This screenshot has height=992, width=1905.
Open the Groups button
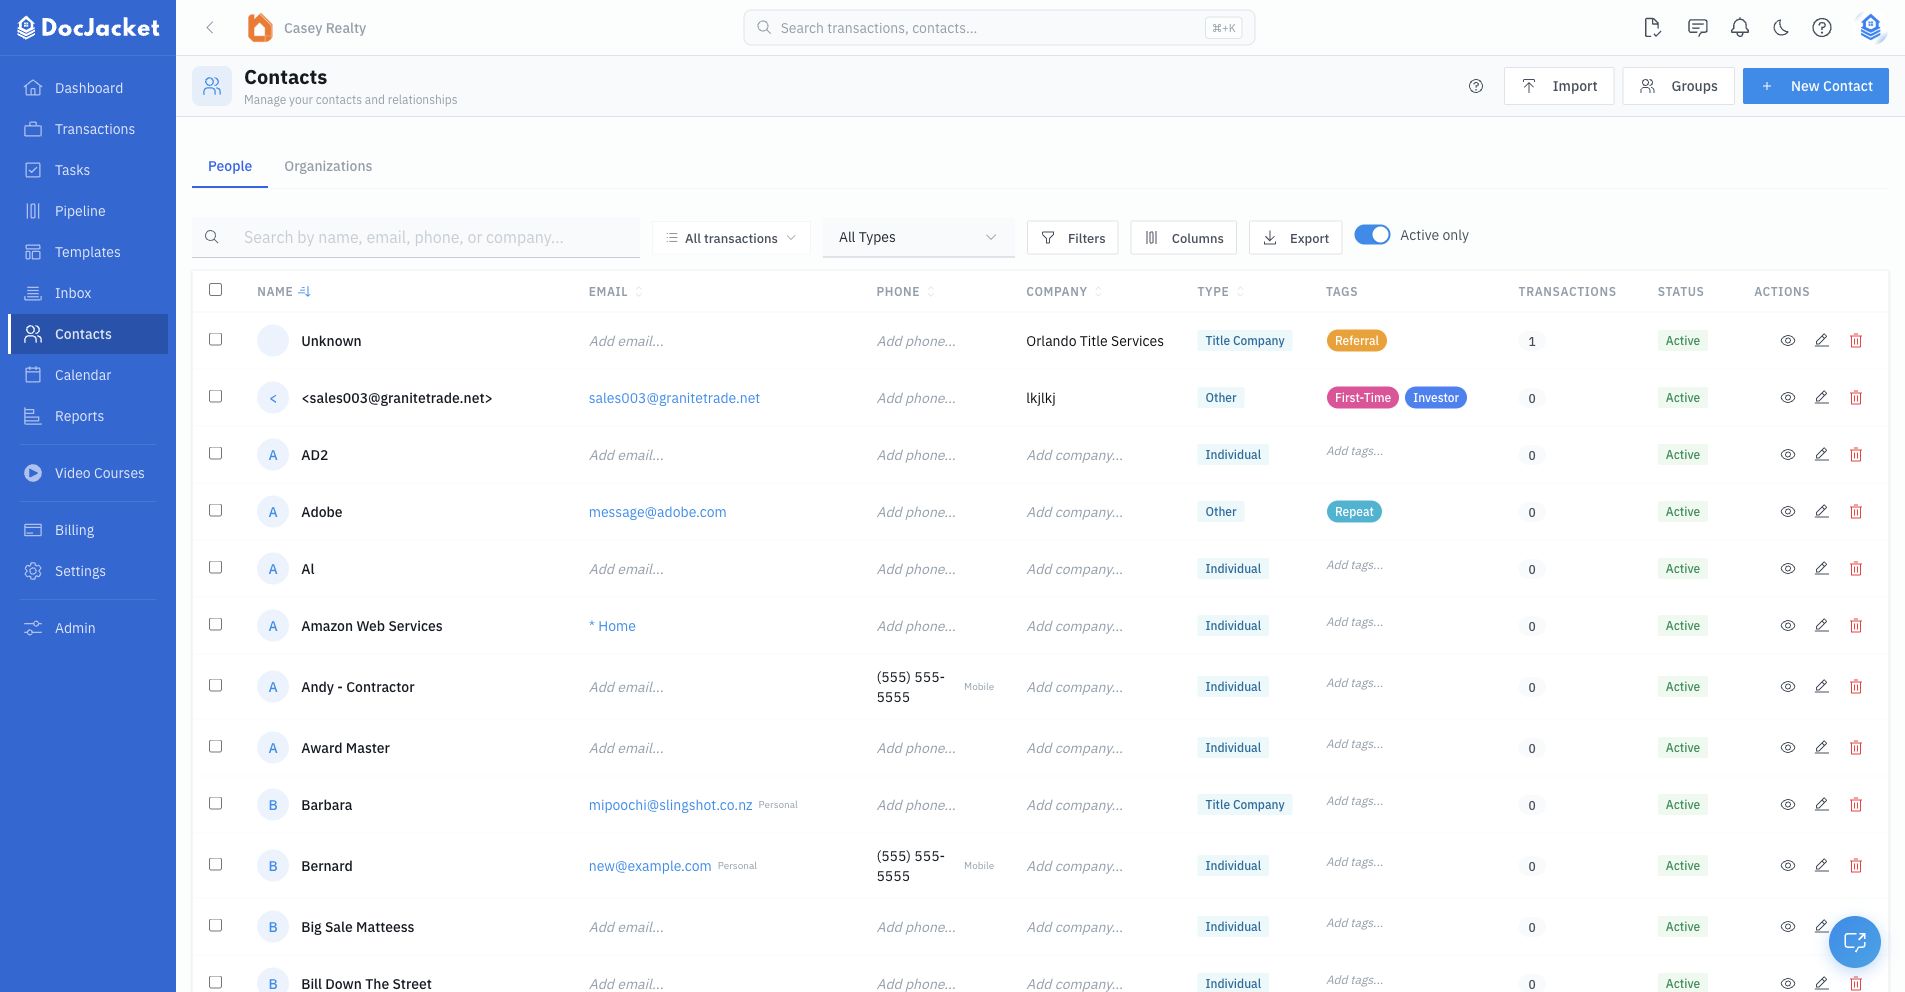[x=1678, y=86]
